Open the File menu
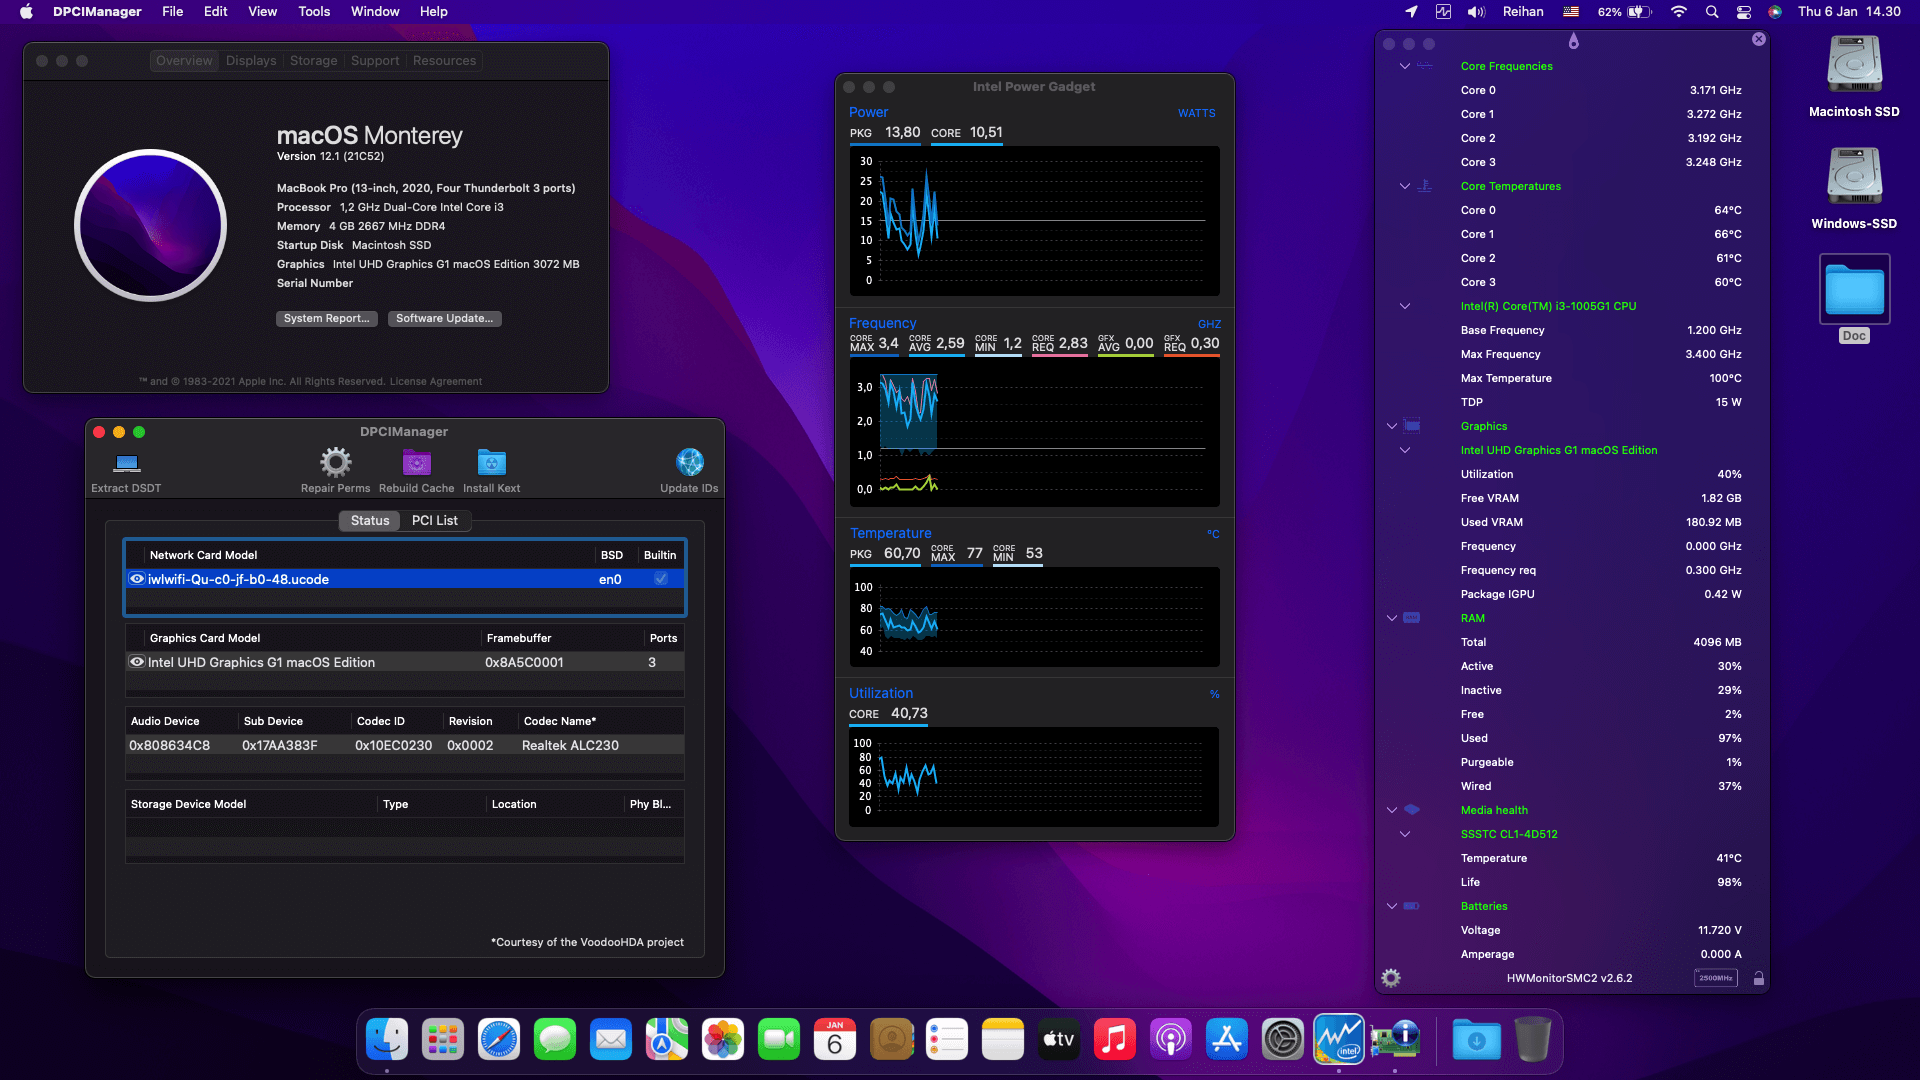The width and height of the screenshot is (1920, 1080). (172, 12)
